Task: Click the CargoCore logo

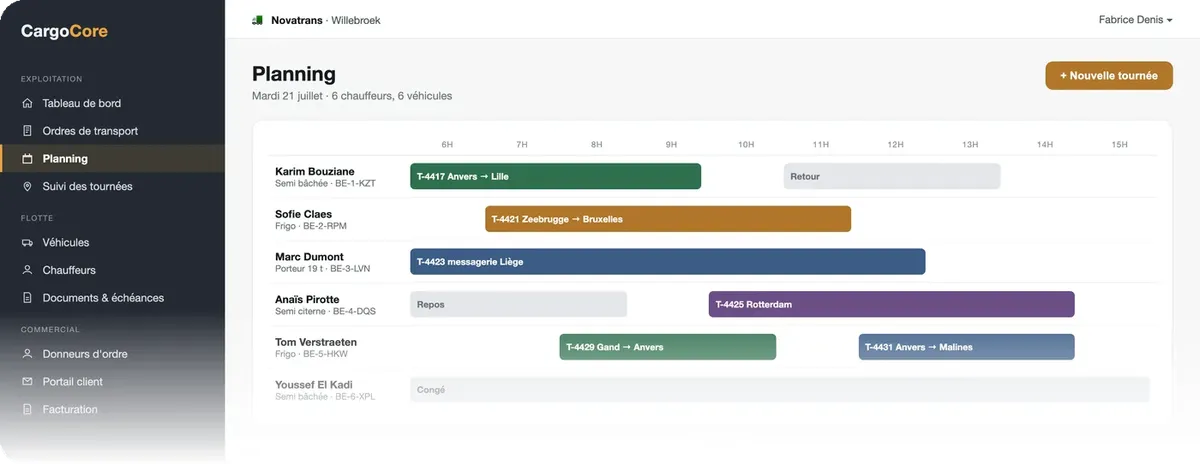Action: coord(64,31)
